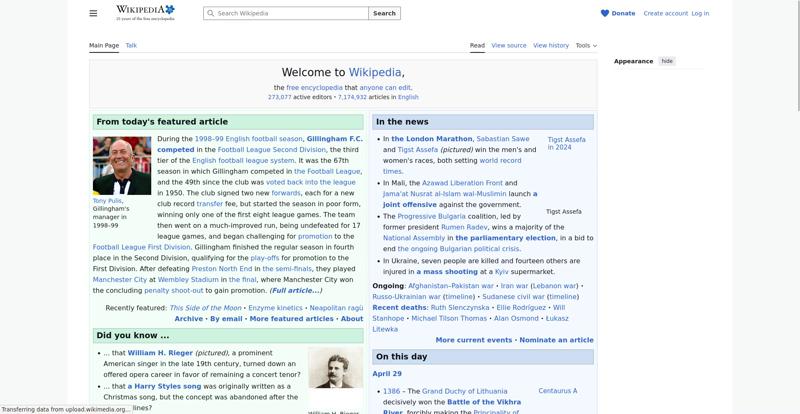
Task: Expand the Tools dropdown menu
Action: [586, 45]
